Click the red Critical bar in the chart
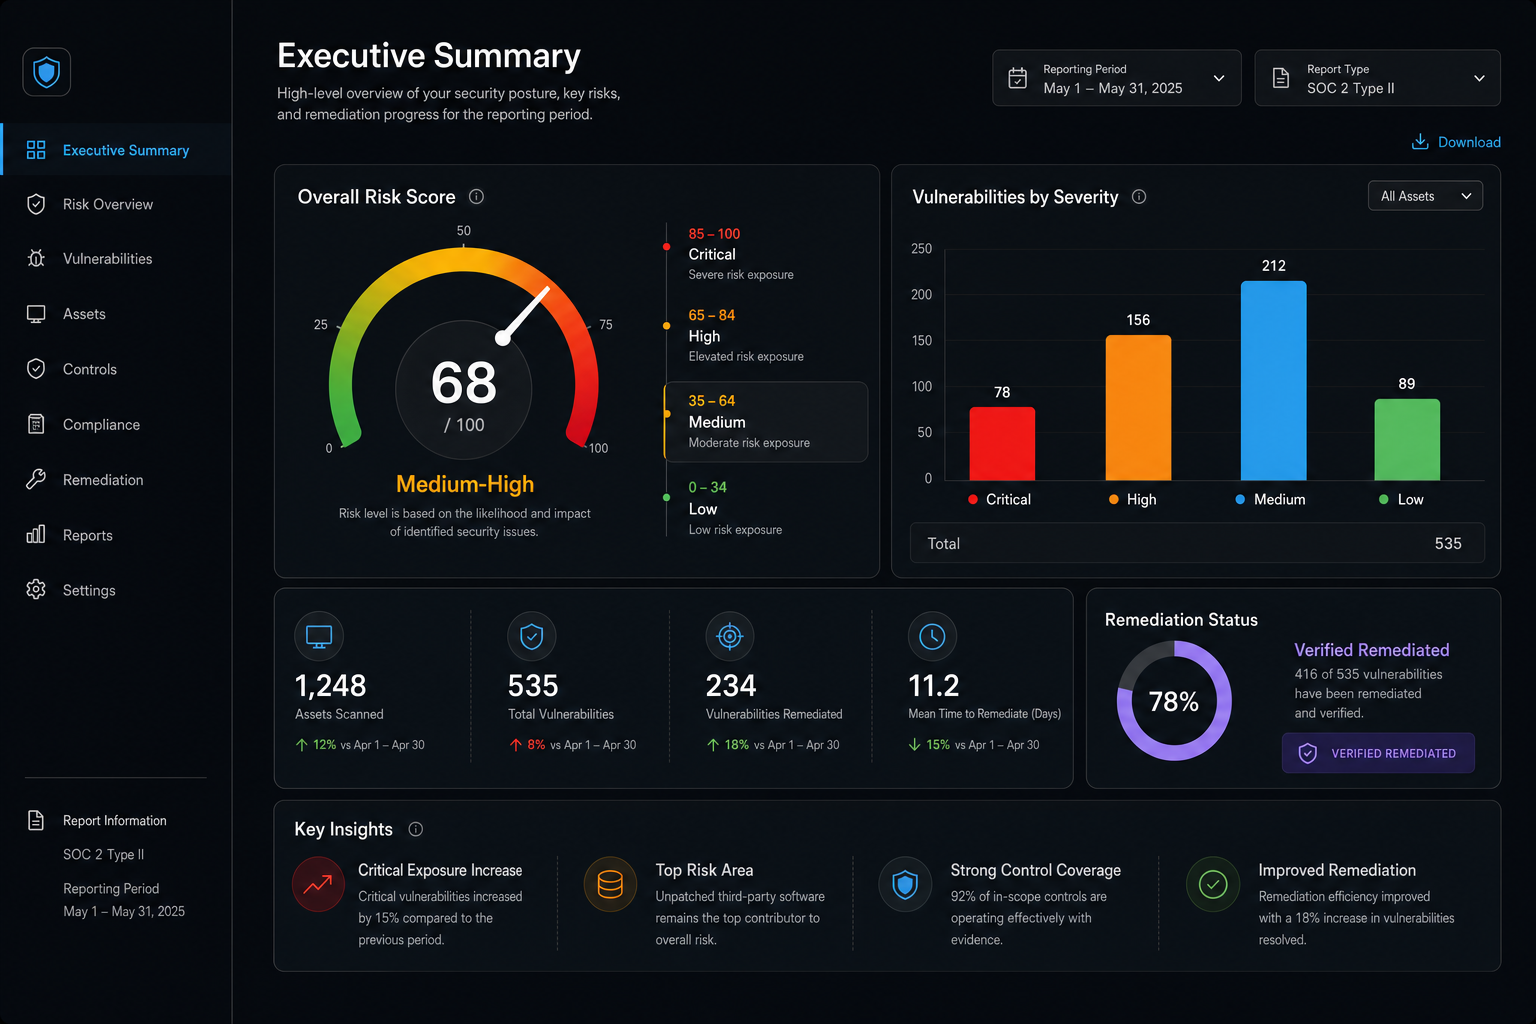 (x=1002, y=444)
